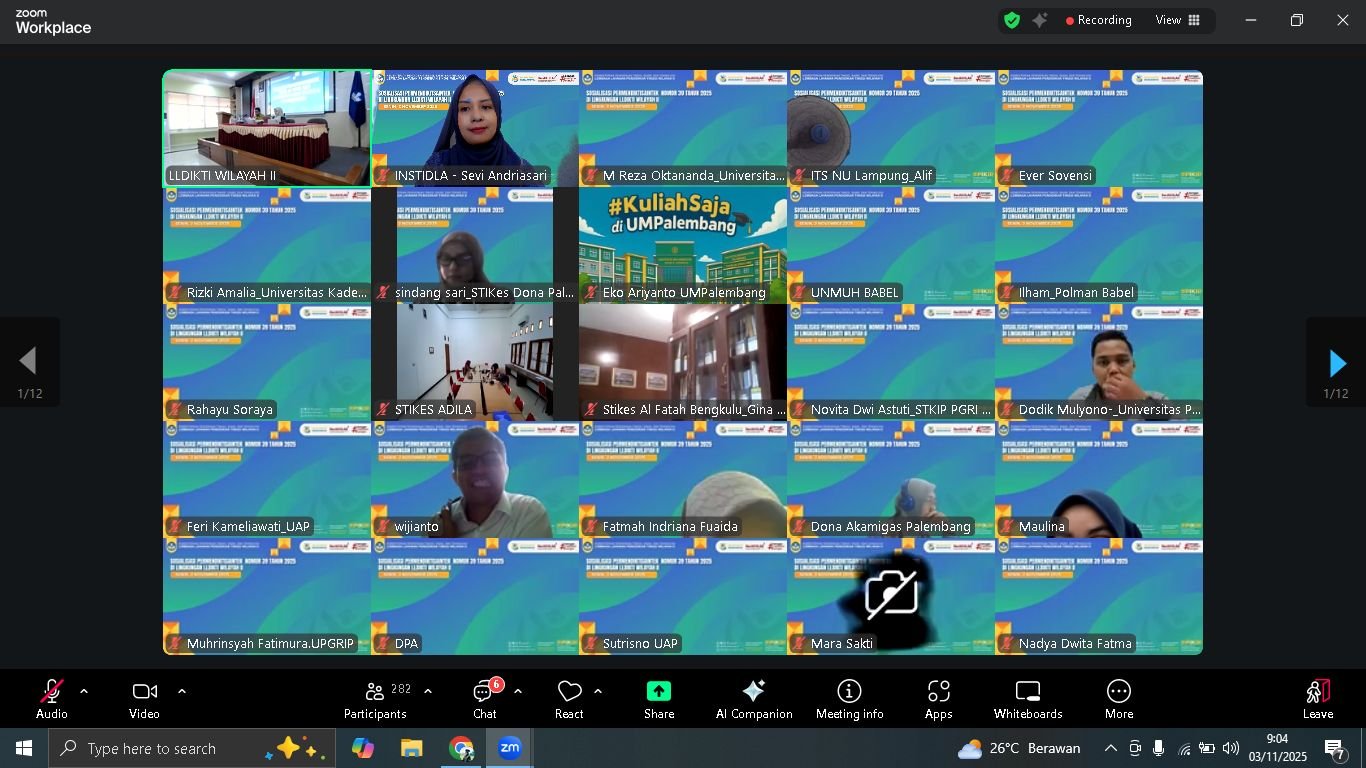Expand the Participants options arrow
1366x768 pixels.
coord(428,691)
